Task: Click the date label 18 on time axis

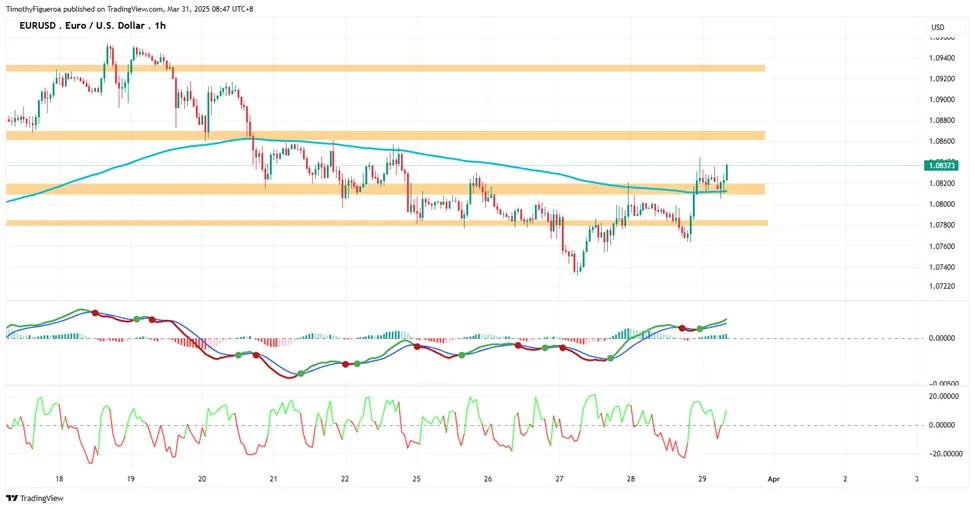Action: (59, 479)
